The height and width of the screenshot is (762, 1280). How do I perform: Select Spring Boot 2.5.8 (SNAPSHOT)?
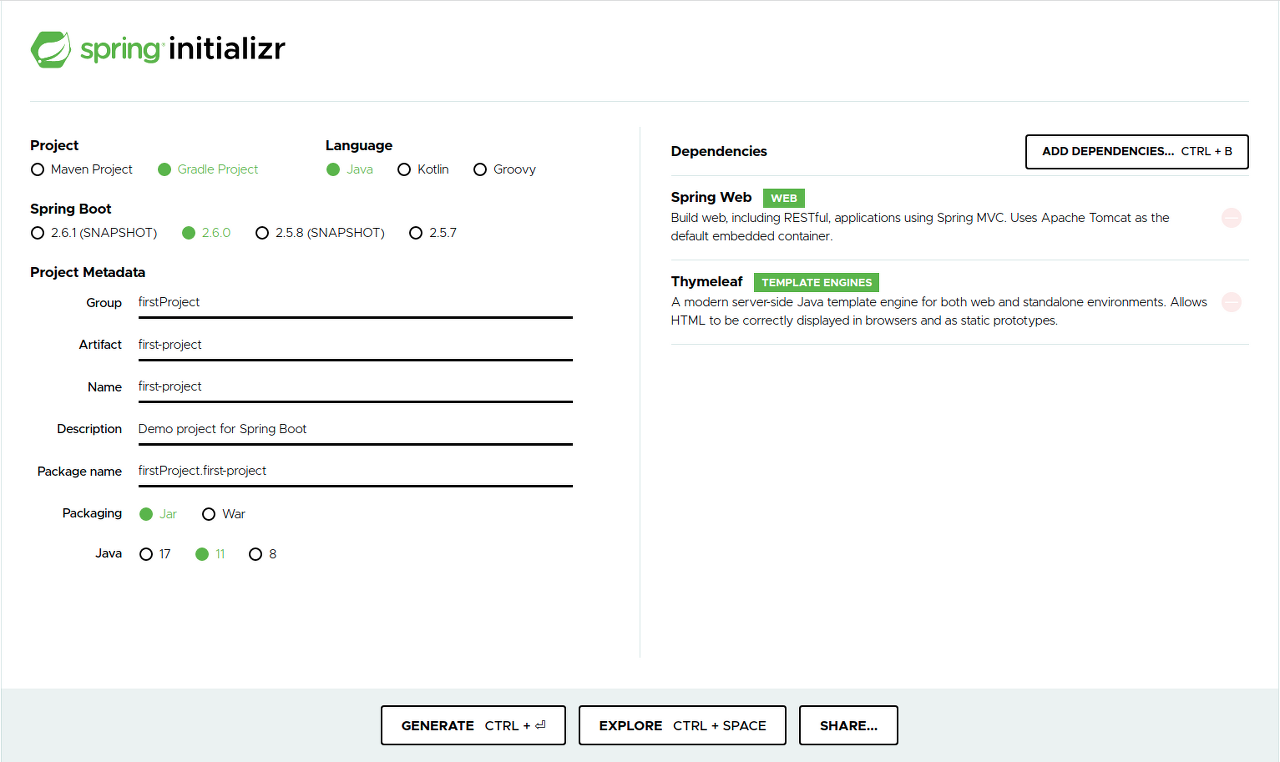pos(320,233)
